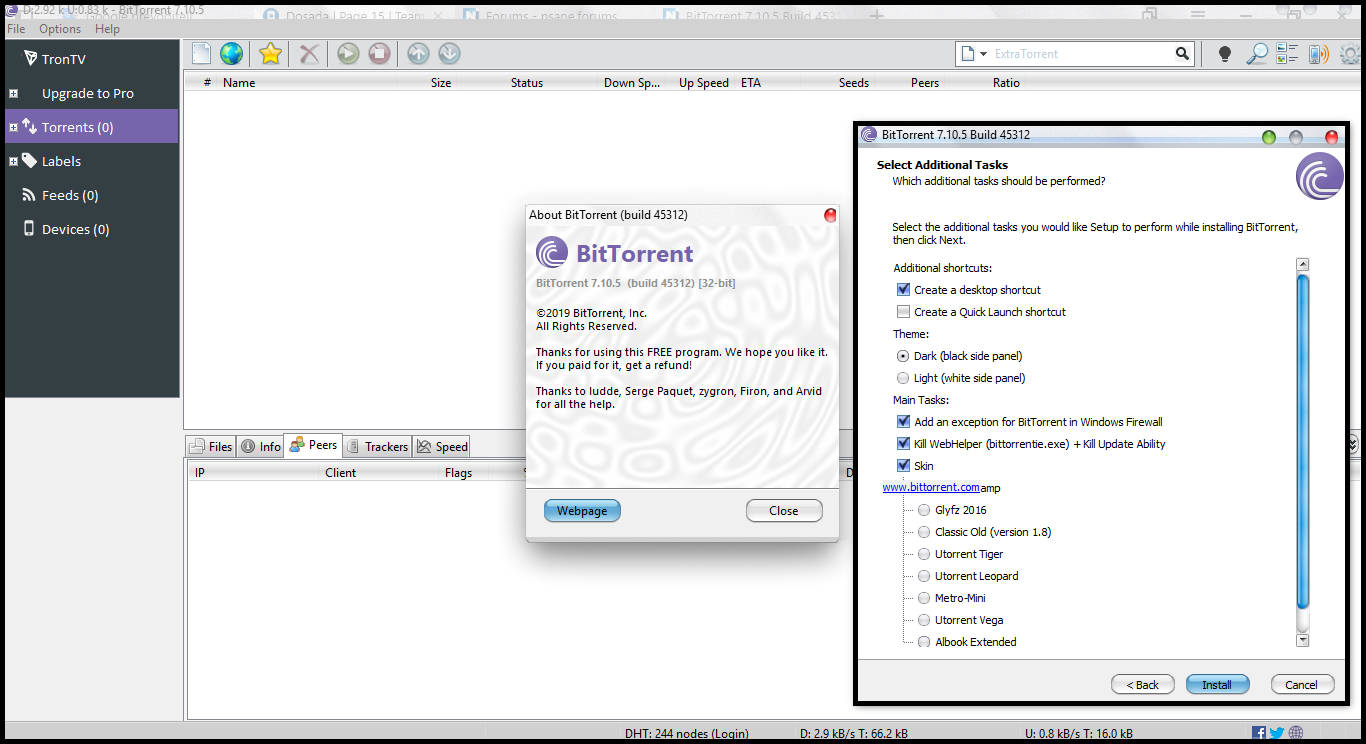The height and width of the screenshot is (744, 1366).
Task: Click the detail pane collapse chevron
Action: [1354, 443]
